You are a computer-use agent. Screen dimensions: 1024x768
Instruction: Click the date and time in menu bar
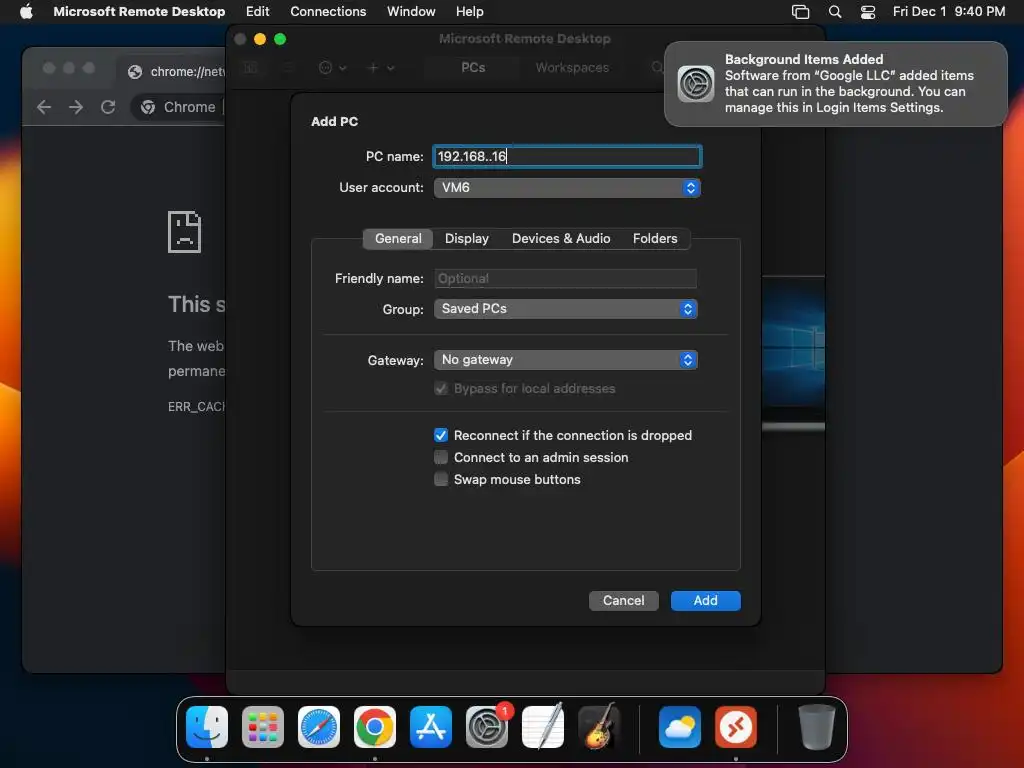pyautogui.click(x=949, y=11)
